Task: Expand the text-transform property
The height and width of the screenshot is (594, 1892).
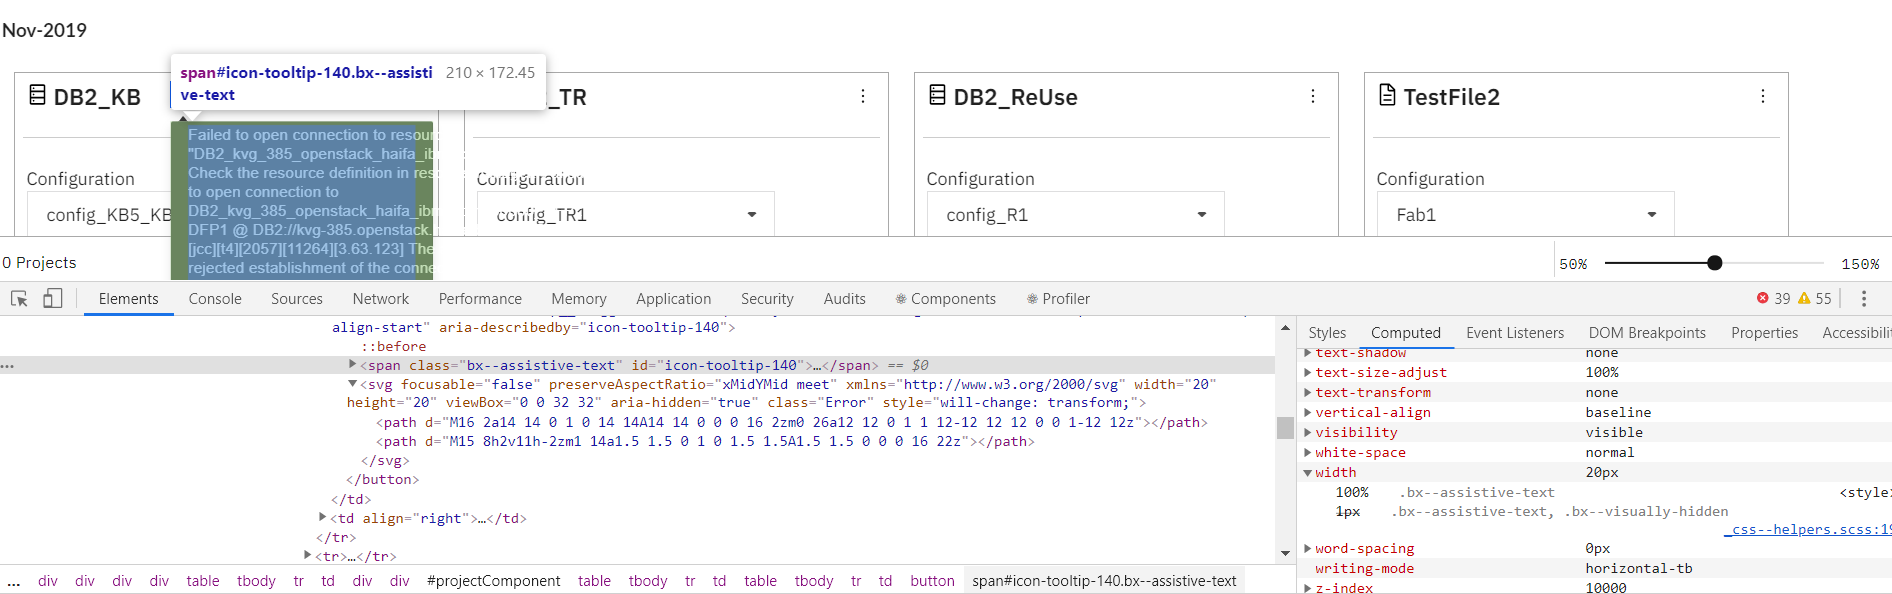Action: point(1307,392)
